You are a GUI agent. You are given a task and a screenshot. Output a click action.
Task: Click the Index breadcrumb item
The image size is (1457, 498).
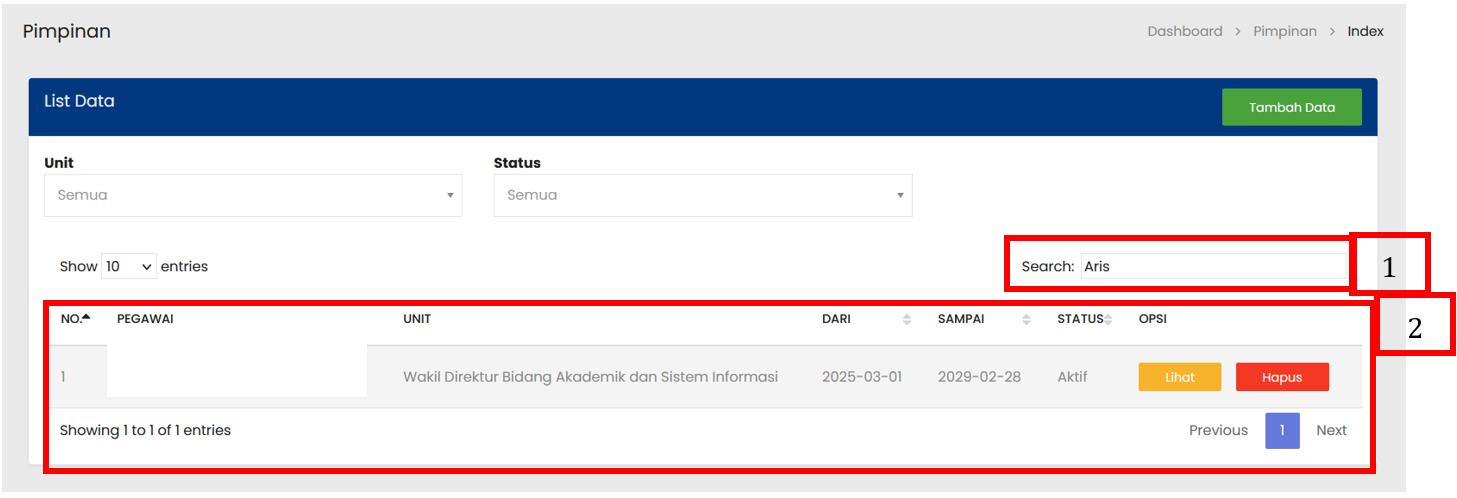pyautogui.click(x=1365, y=32)
